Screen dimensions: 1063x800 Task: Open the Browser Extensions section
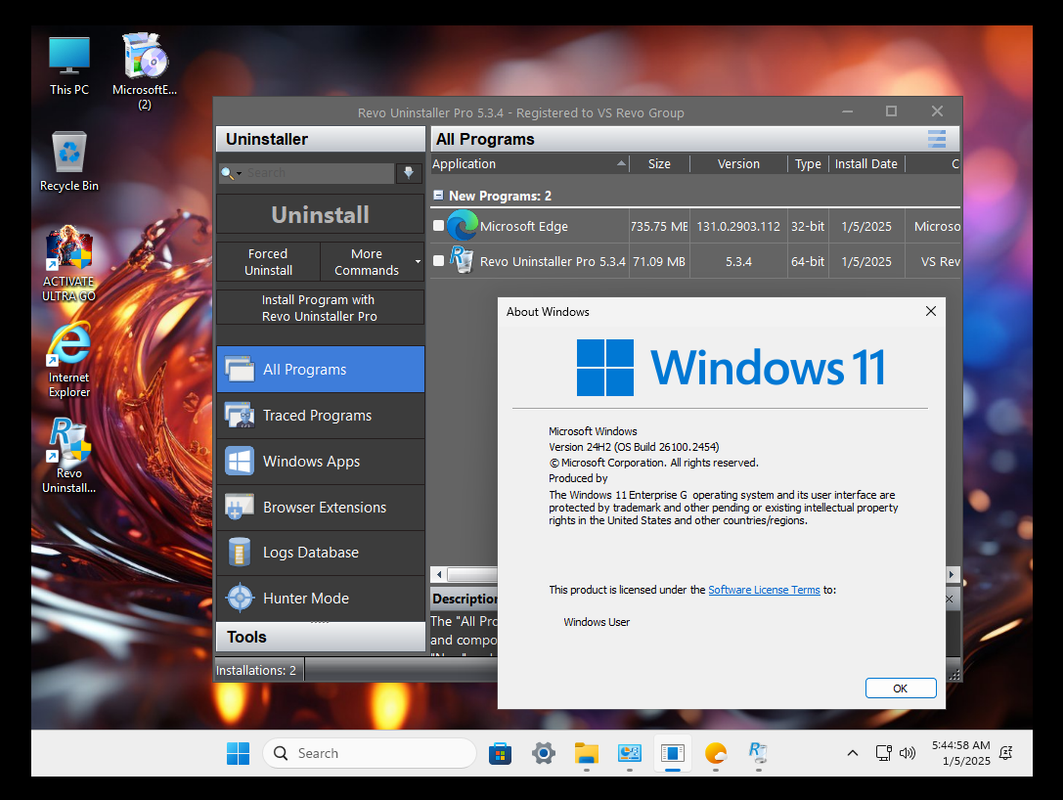(x=321, y=507)
